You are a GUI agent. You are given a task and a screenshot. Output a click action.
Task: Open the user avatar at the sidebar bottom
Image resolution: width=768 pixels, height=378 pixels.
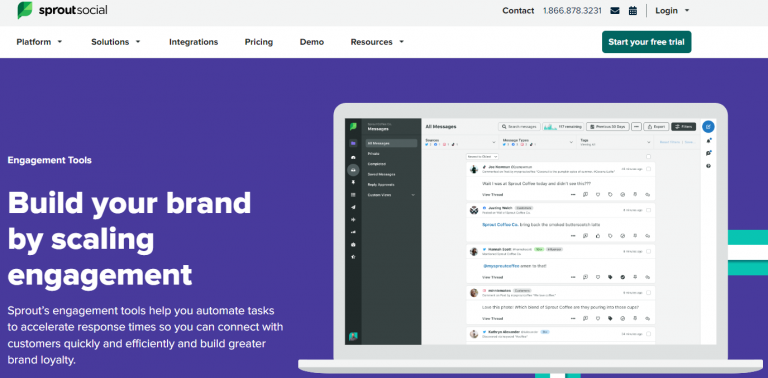click(353, 336)
